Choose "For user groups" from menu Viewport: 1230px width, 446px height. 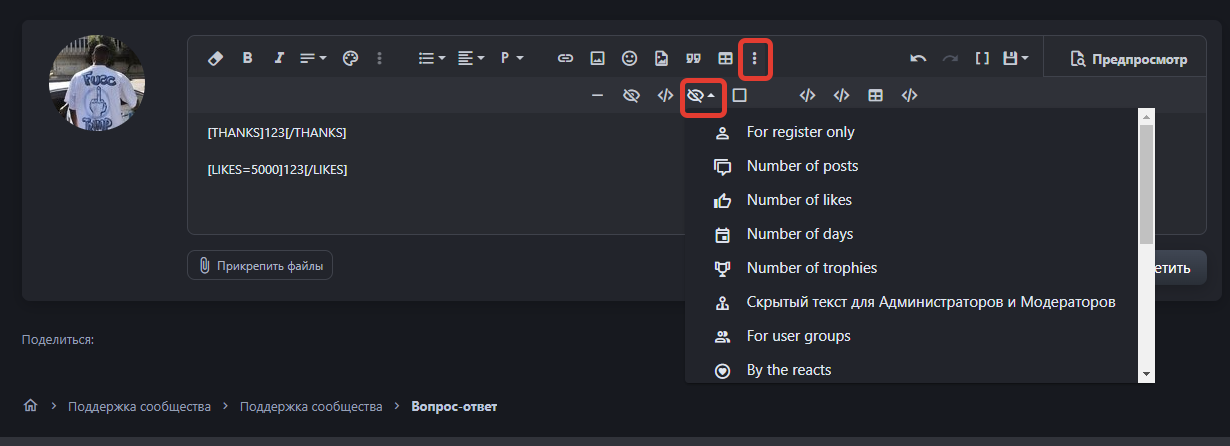point(798,336)
